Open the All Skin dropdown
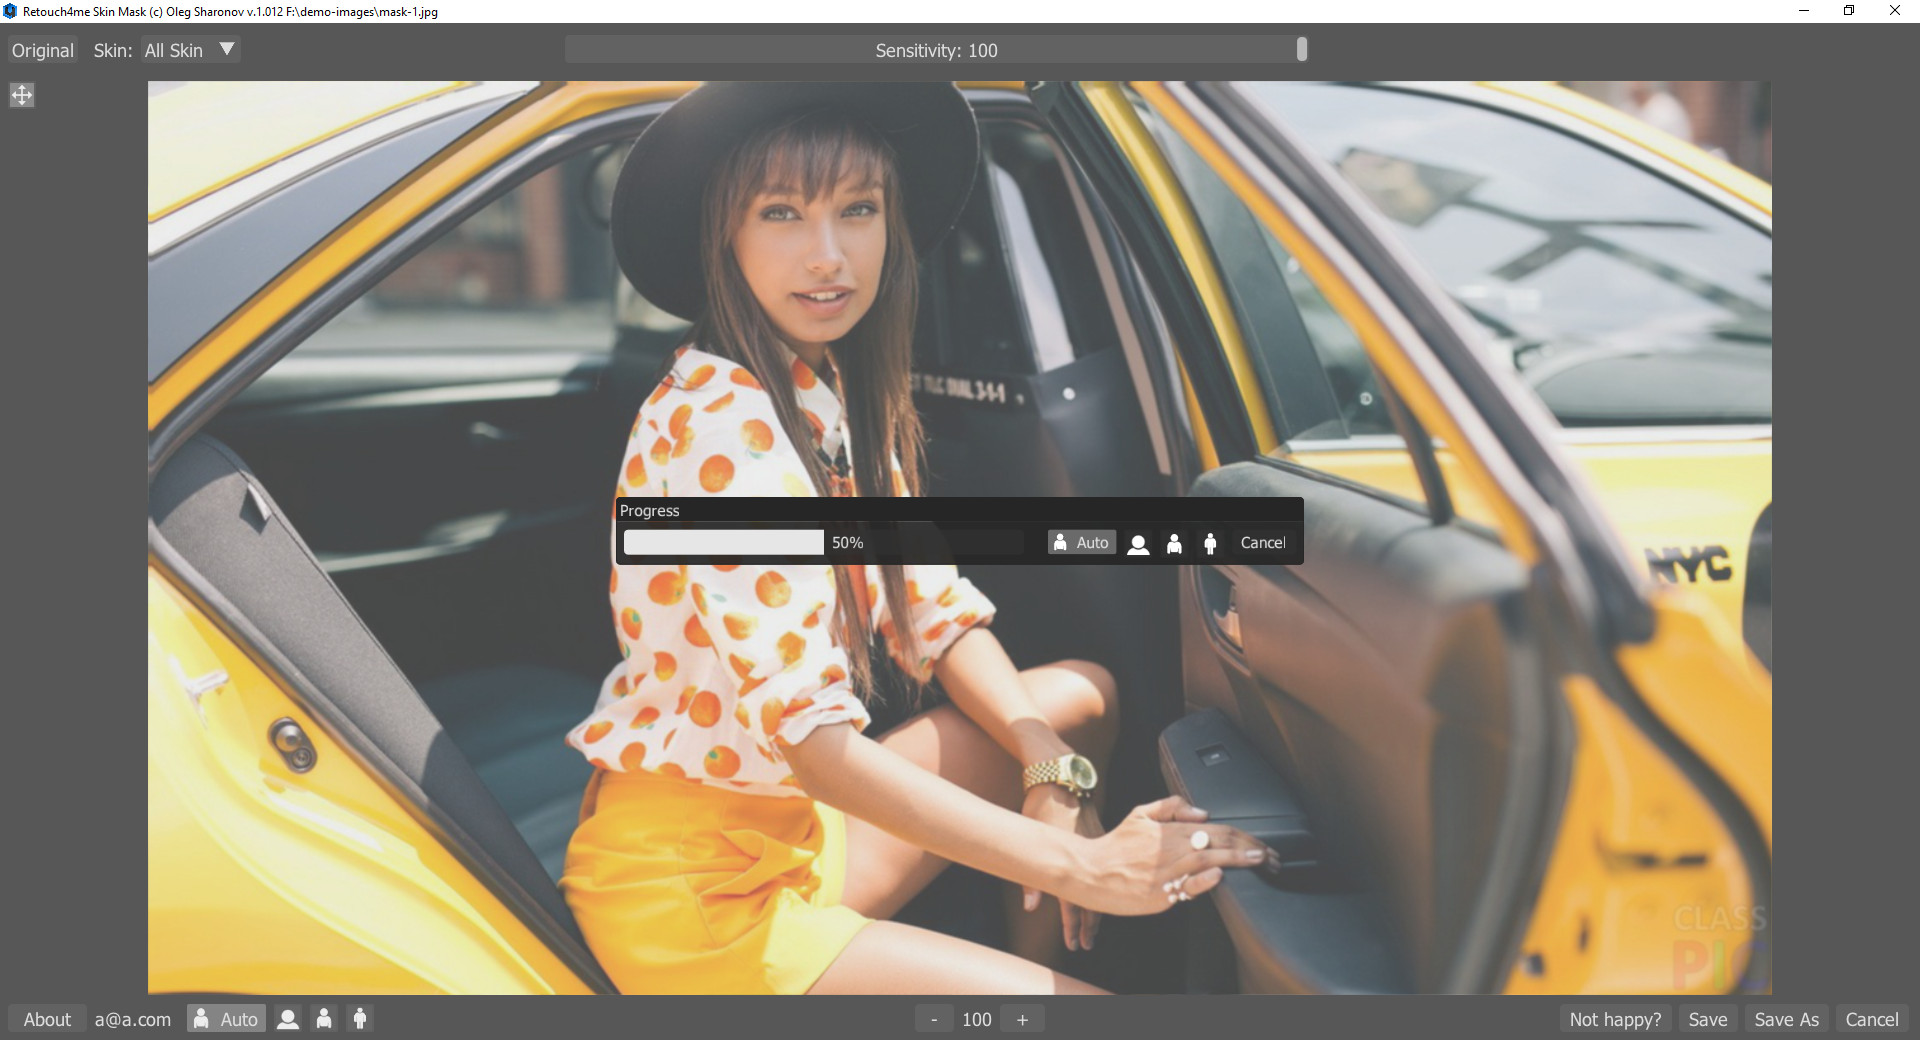This screenshot has height=1040, width=1920. pos(174,50)
